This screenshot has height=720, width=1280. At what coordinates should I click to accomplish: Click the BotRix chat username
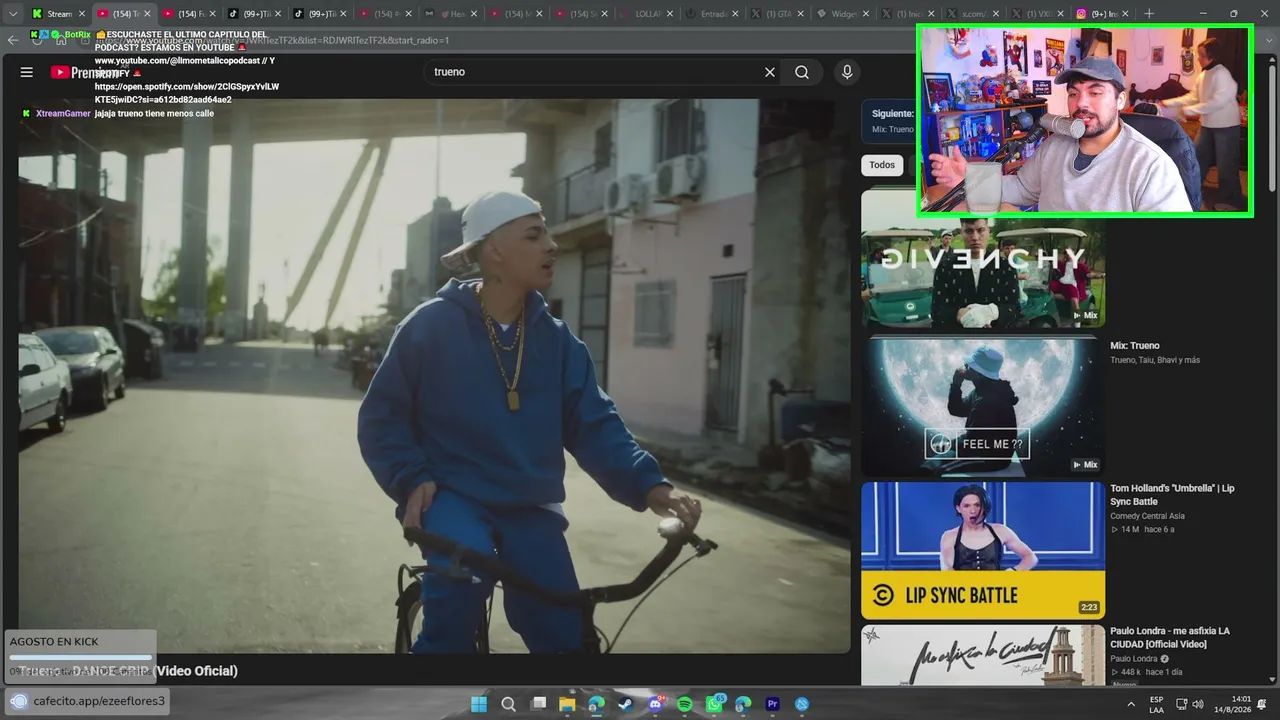[77, 35]
